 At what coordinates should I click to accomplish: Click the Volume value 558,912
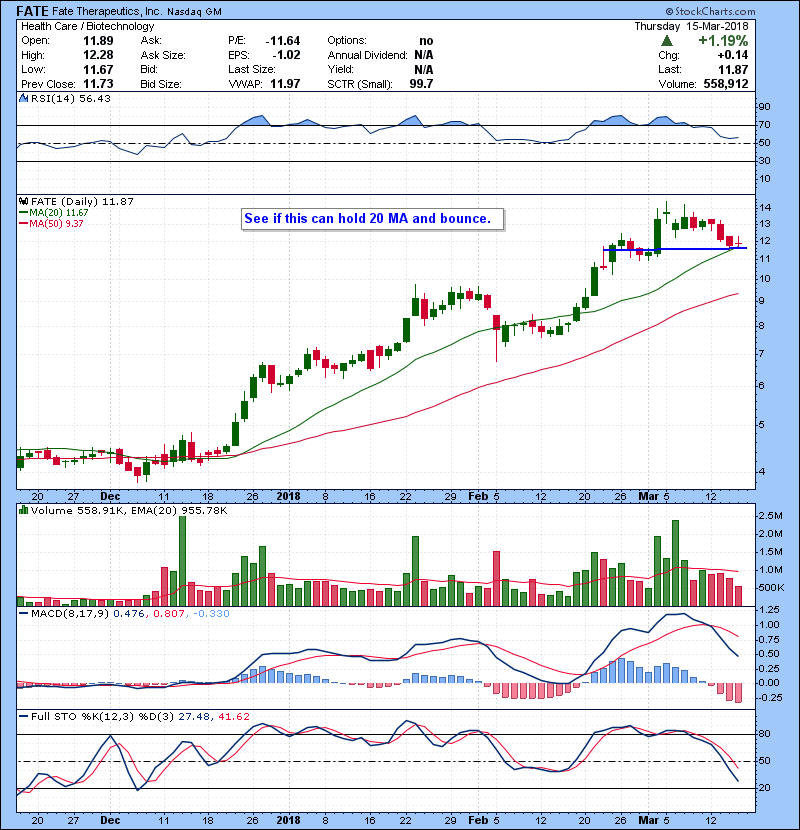[x=726, y=84]
